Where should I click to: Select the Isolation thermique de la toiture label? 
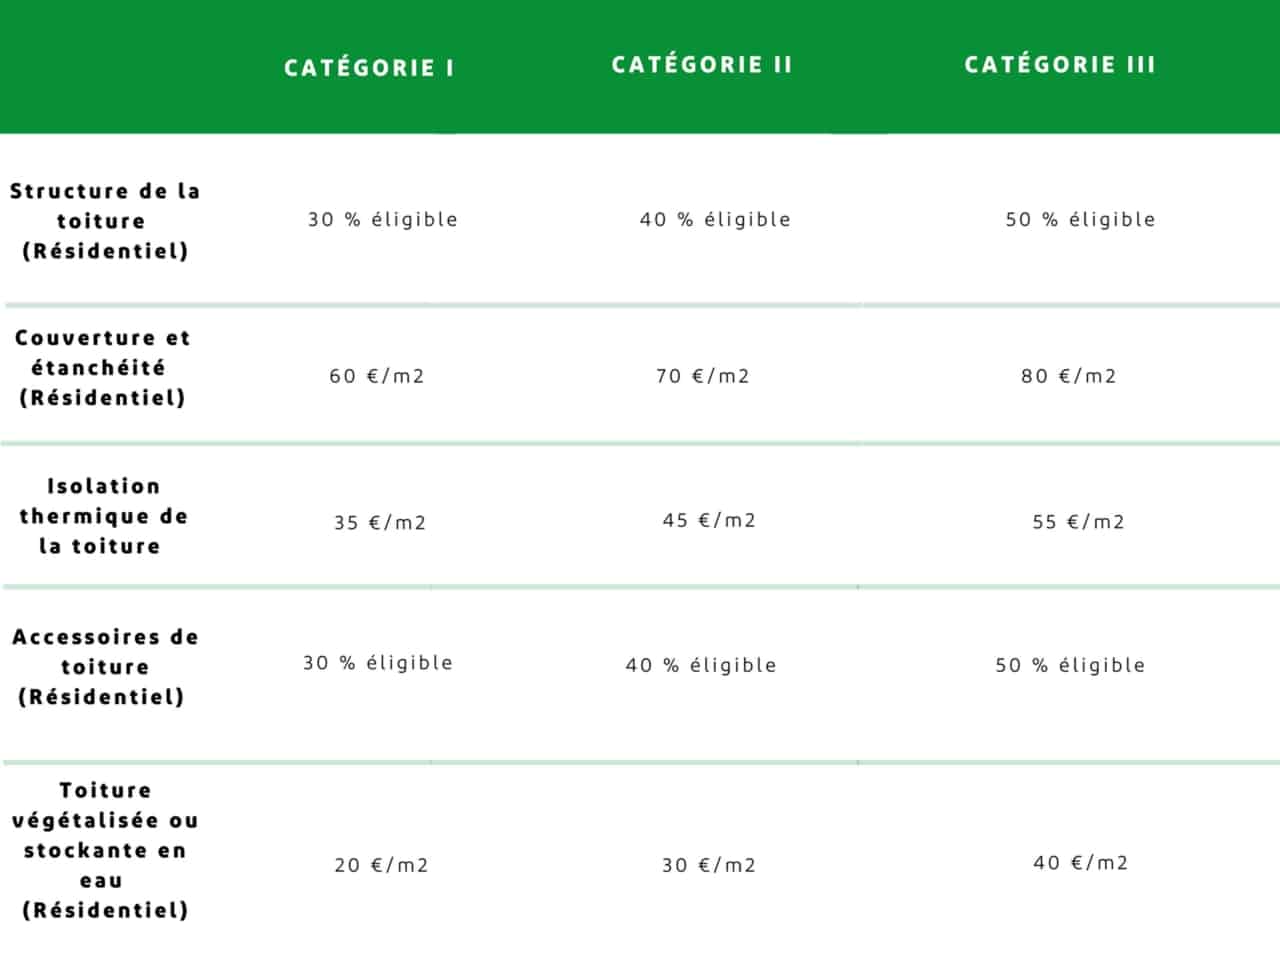(103, 516)
